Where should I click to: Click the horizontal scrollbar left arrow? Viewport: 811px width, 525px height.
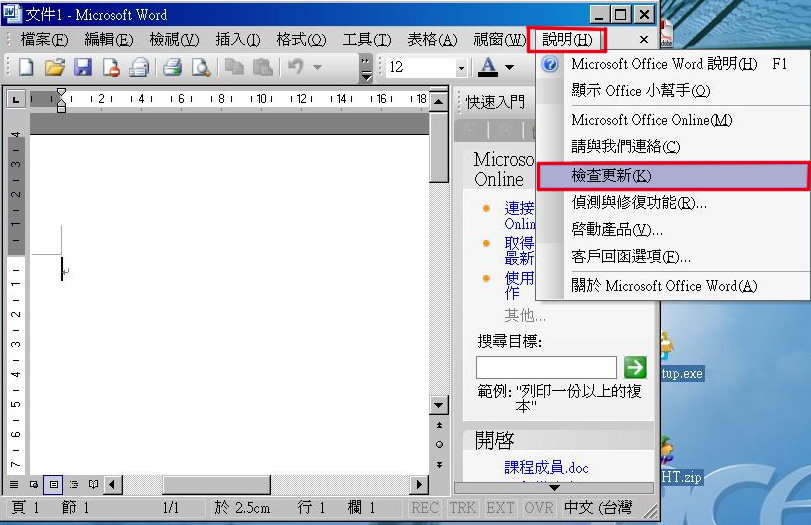112,485
